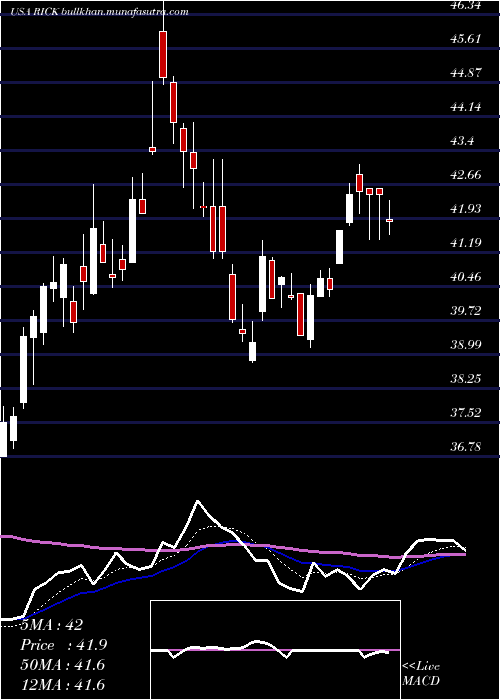Image resolution: width=500 pixels, height=700 pixels.
Task: Click the 39.72 price axis label
Action: click(466, 311)
